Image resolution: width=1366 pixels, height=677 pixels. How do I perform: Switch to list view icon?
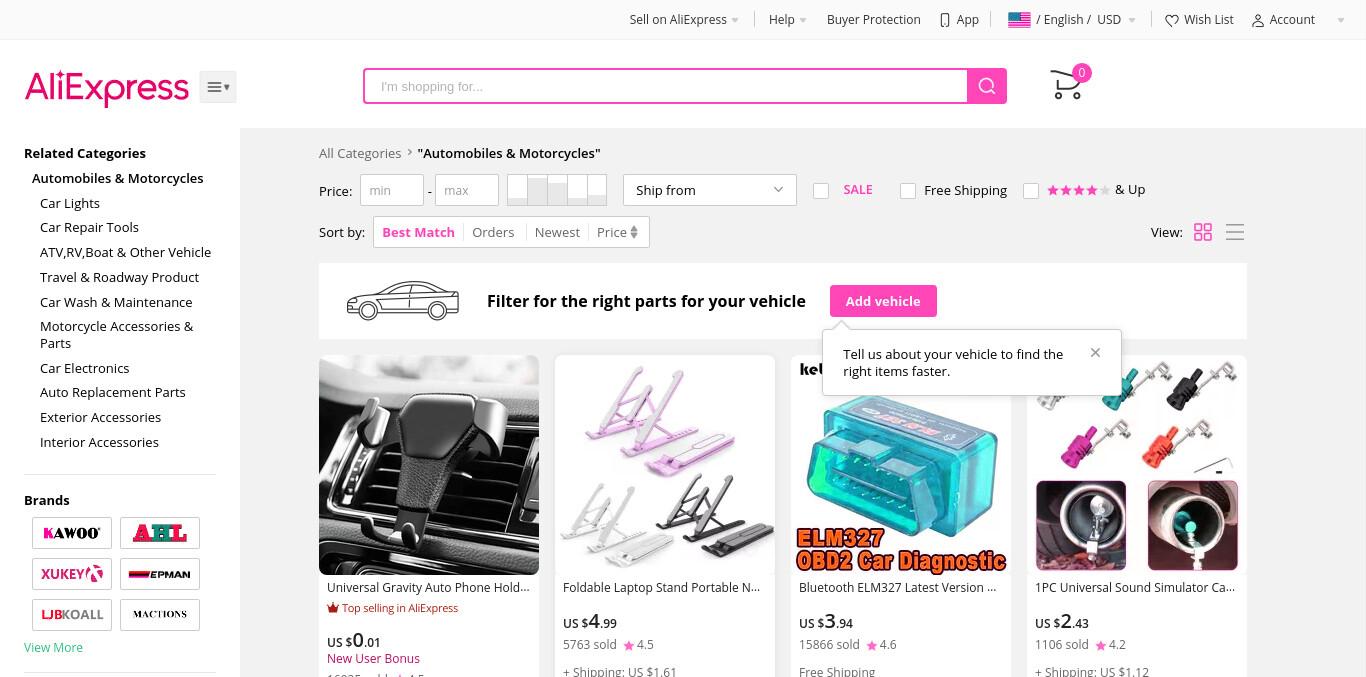point(1235,232)
